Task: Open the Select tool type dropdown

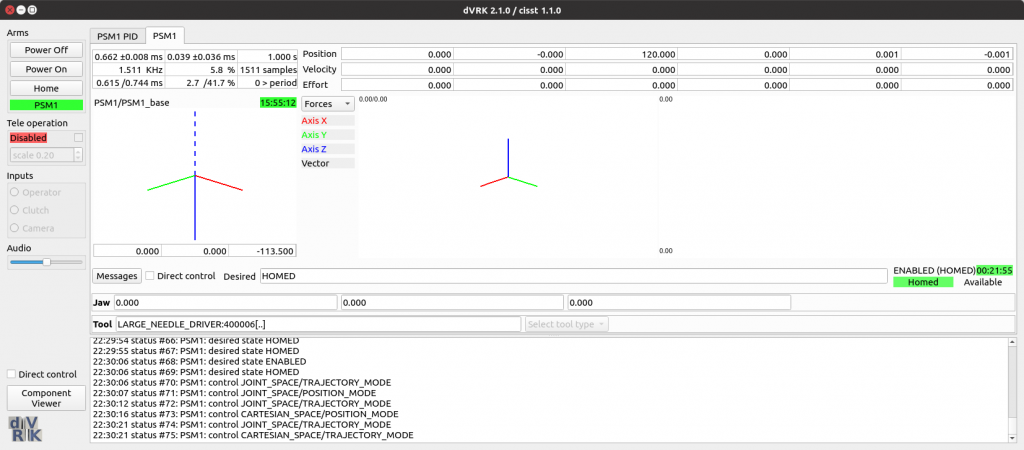Action: pos(567,324)
